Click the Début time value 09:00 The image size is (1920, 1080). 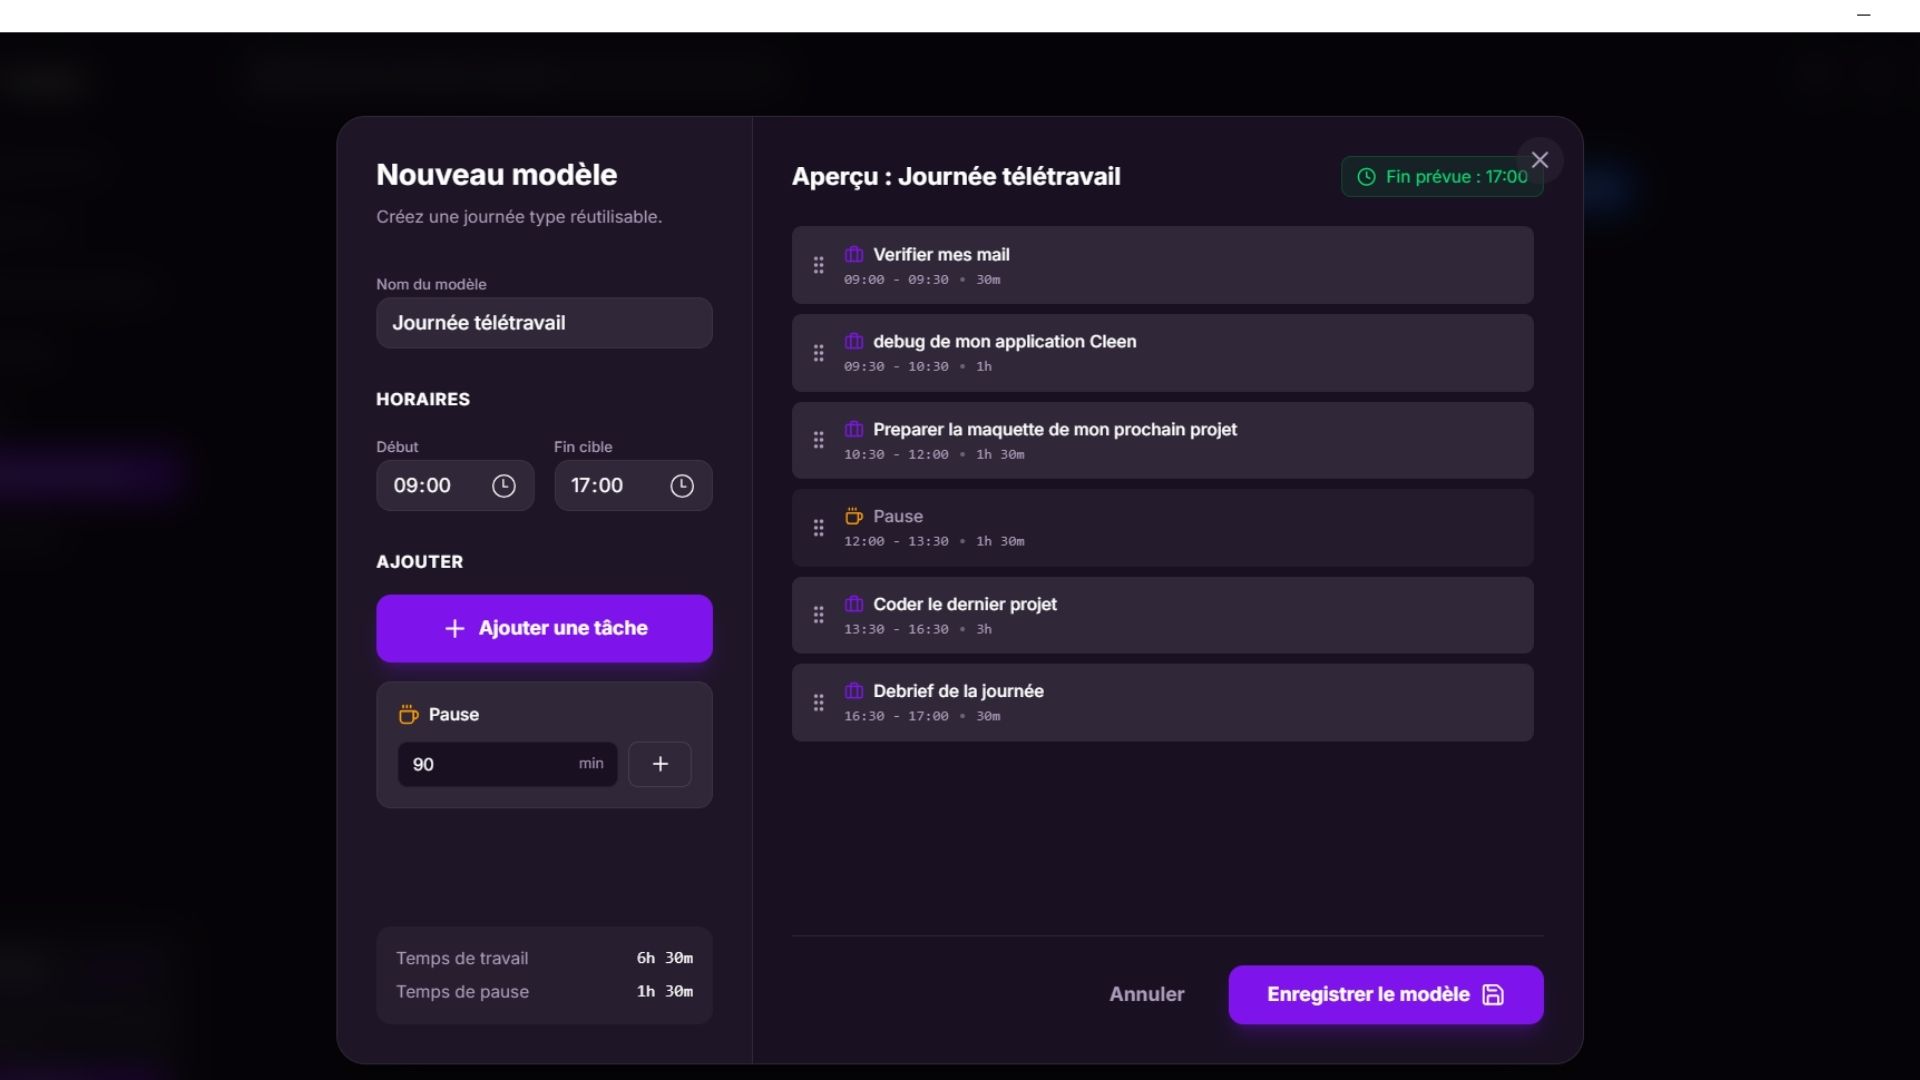pos(422,486)
